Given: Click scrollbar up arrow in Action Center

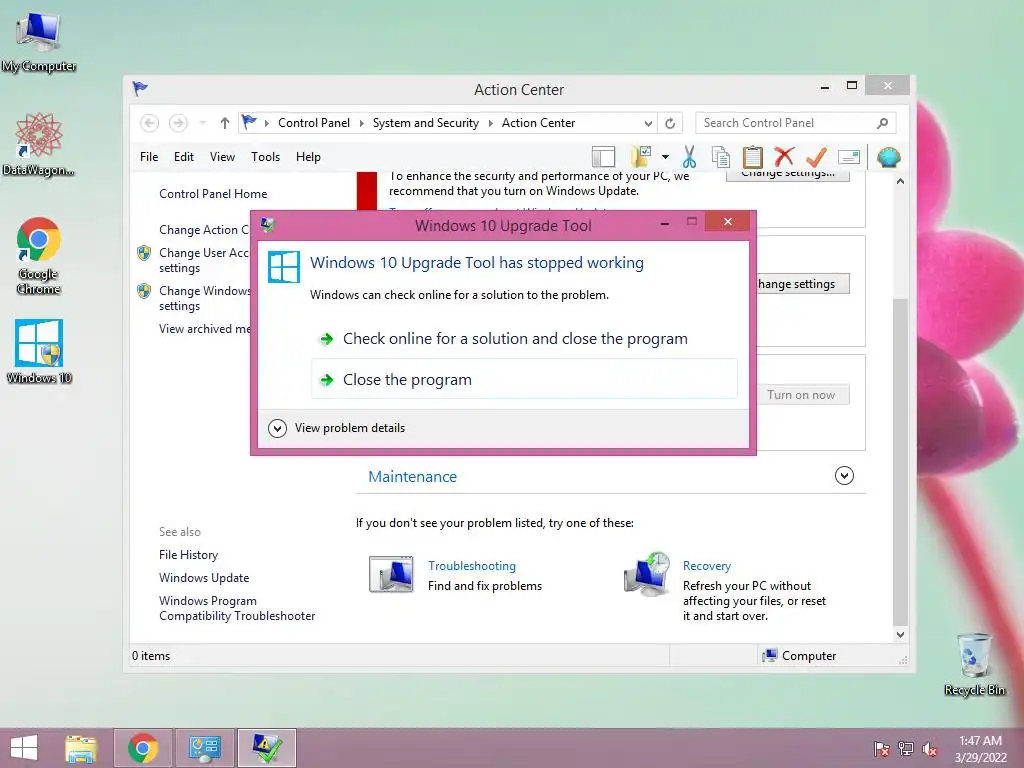Looking at the screenshot, I should point(900,182).
